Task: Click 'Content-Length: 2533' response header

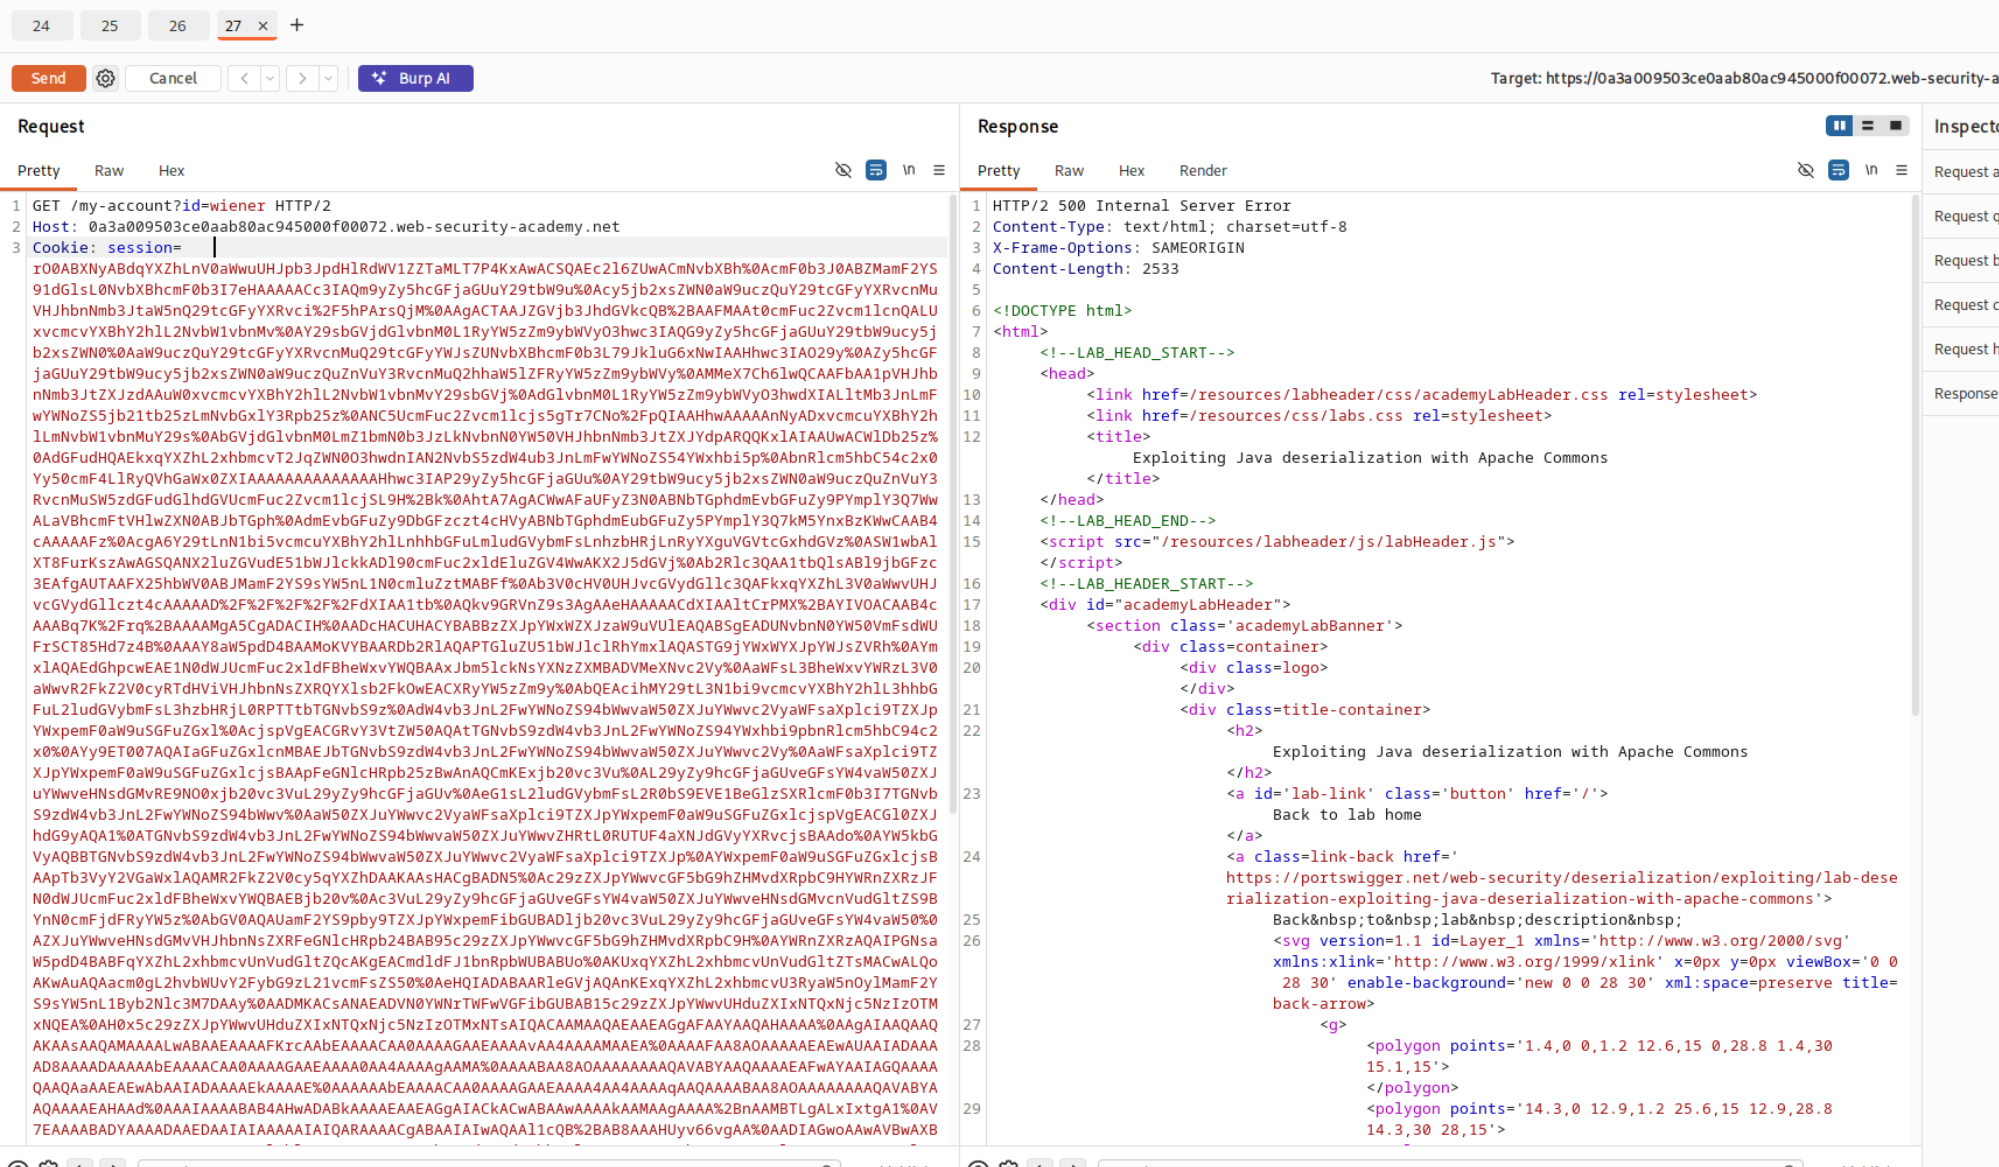Action: click(x=1085, y=269)
